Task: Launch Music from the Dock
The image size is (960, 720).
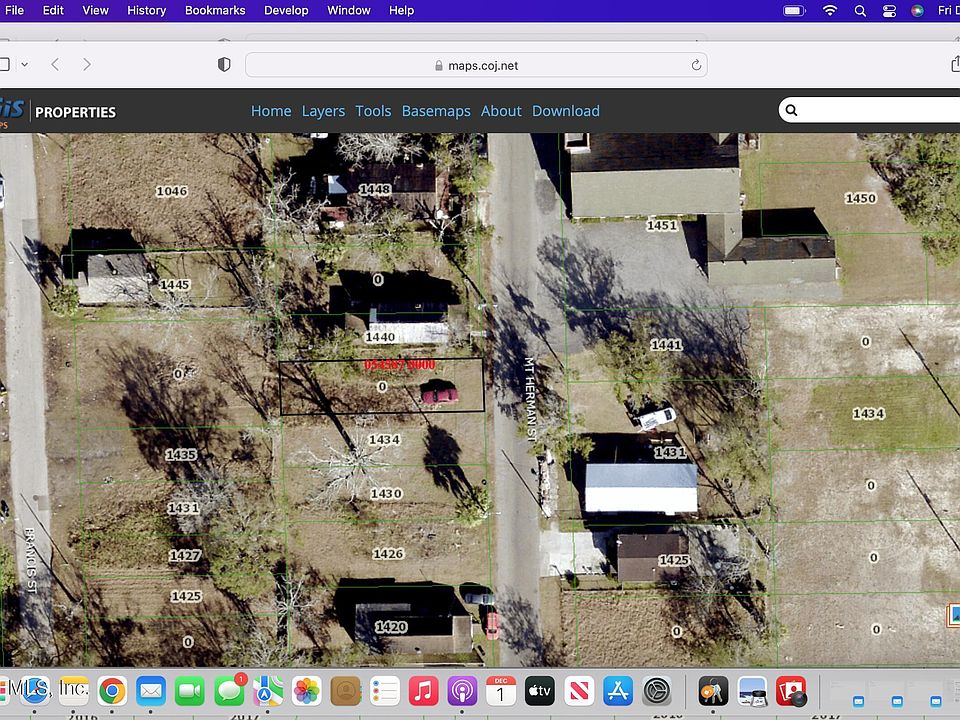Action: (x=423, y=692)
